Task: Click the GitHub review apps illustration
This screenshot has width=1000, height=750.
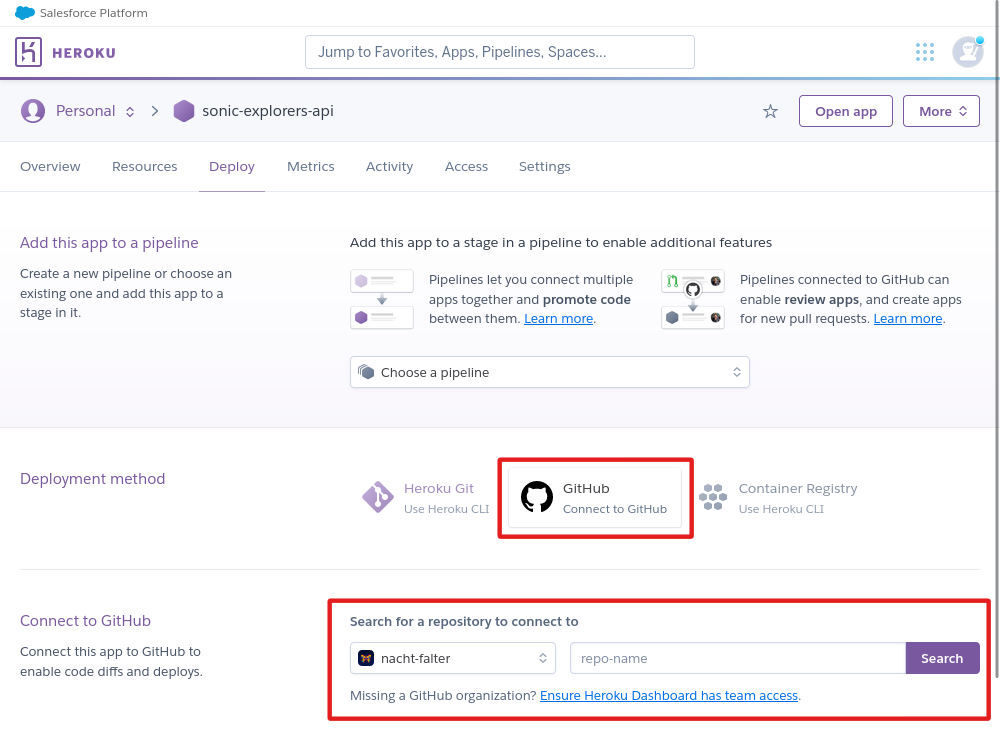Action: click(693, 299)
